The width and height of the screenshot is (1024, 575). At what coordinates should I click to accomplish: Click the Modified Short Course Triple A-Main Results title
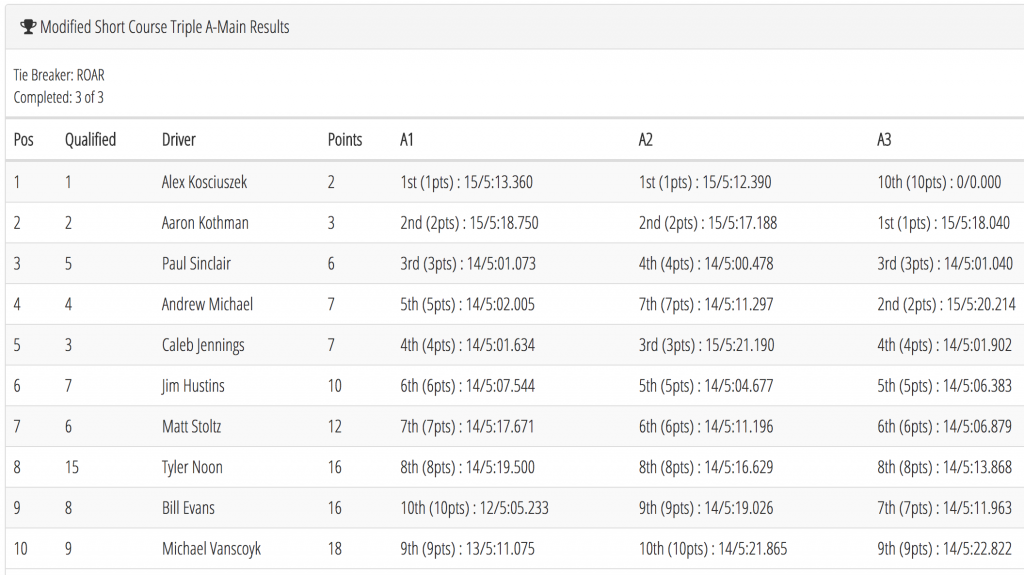[x=165, y=27]
